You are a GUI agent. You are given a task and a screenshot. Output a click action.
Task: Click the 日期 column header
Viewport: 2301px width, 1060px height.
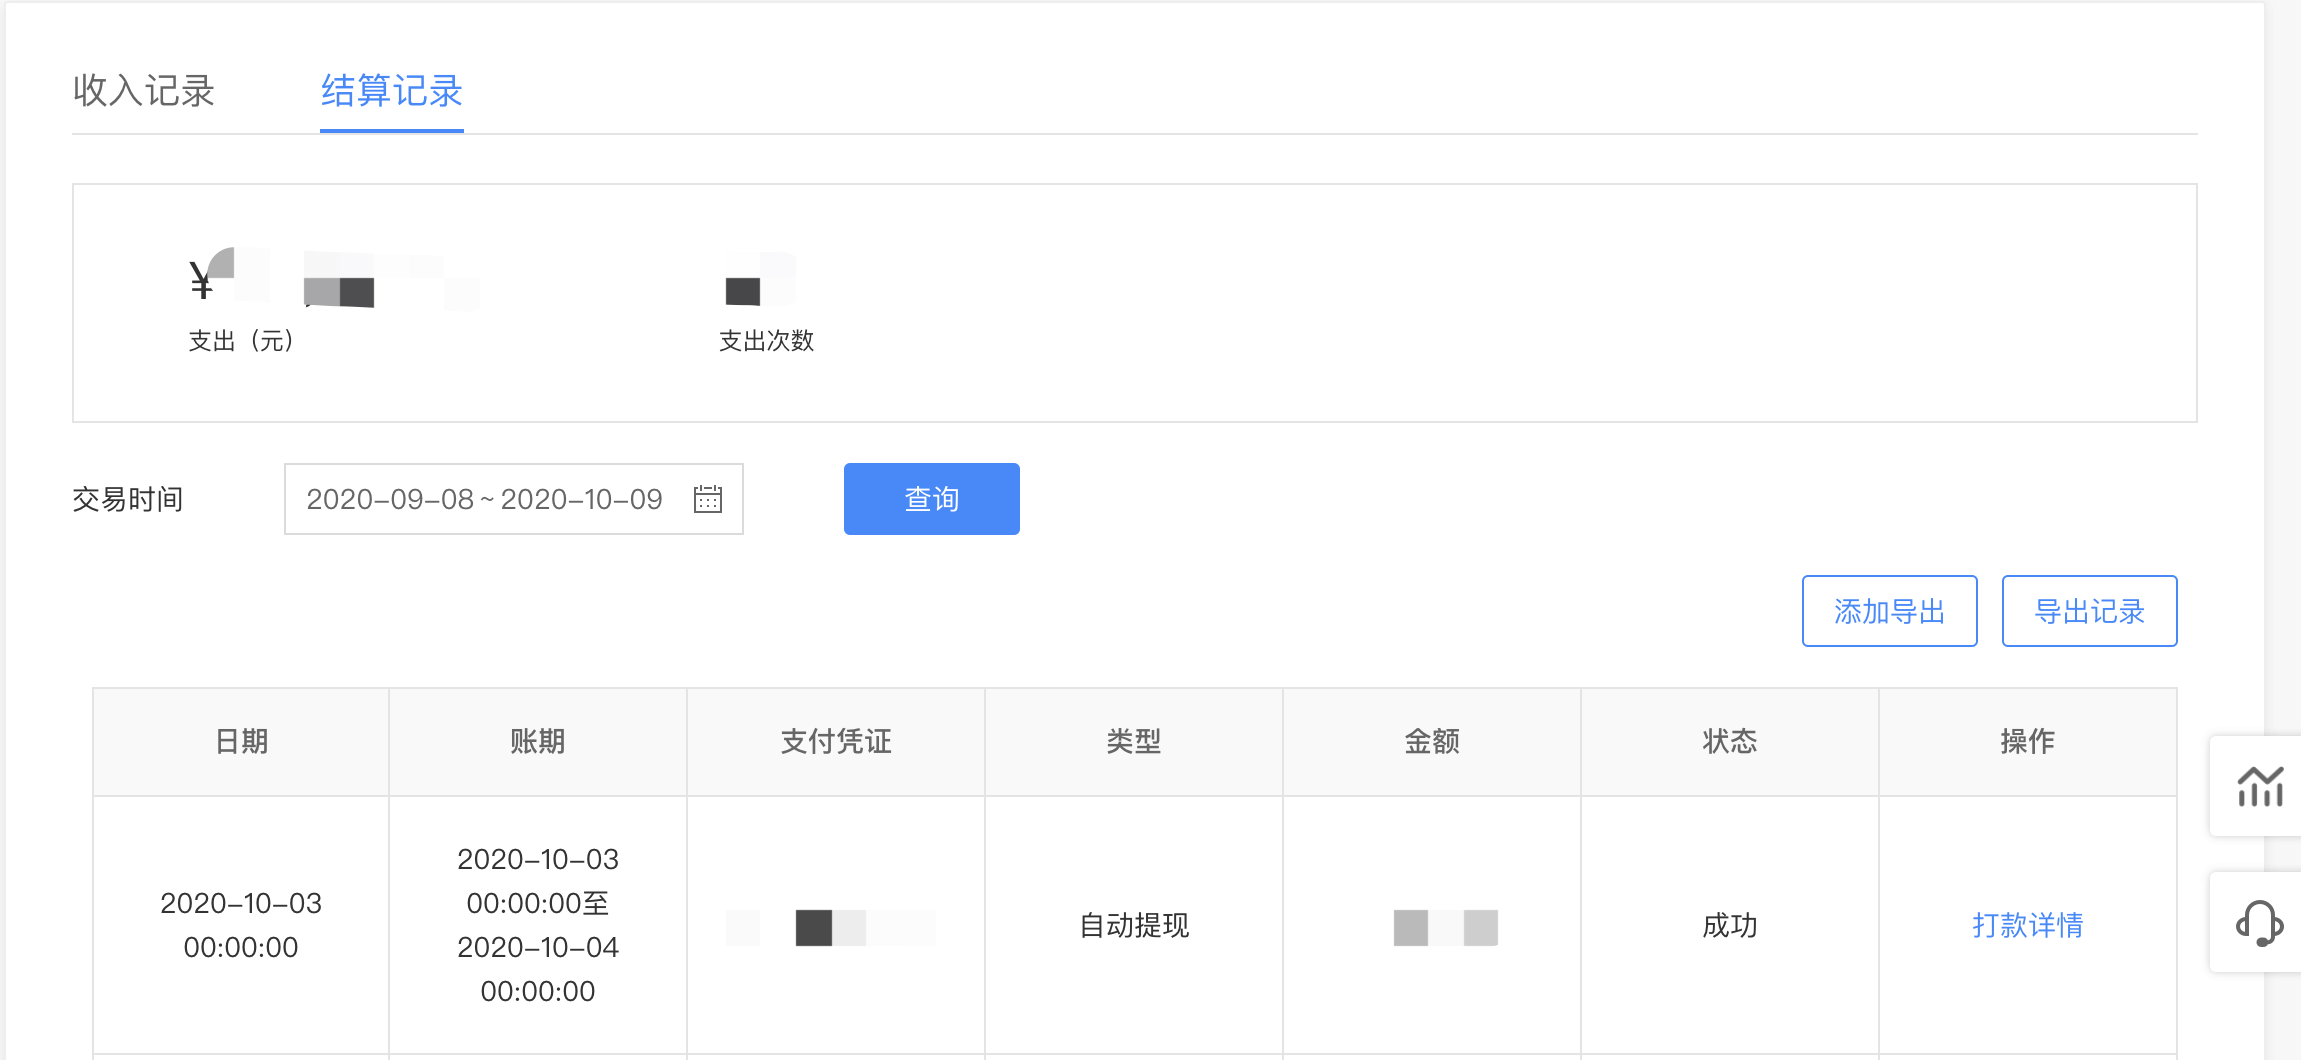pos(242,741)
